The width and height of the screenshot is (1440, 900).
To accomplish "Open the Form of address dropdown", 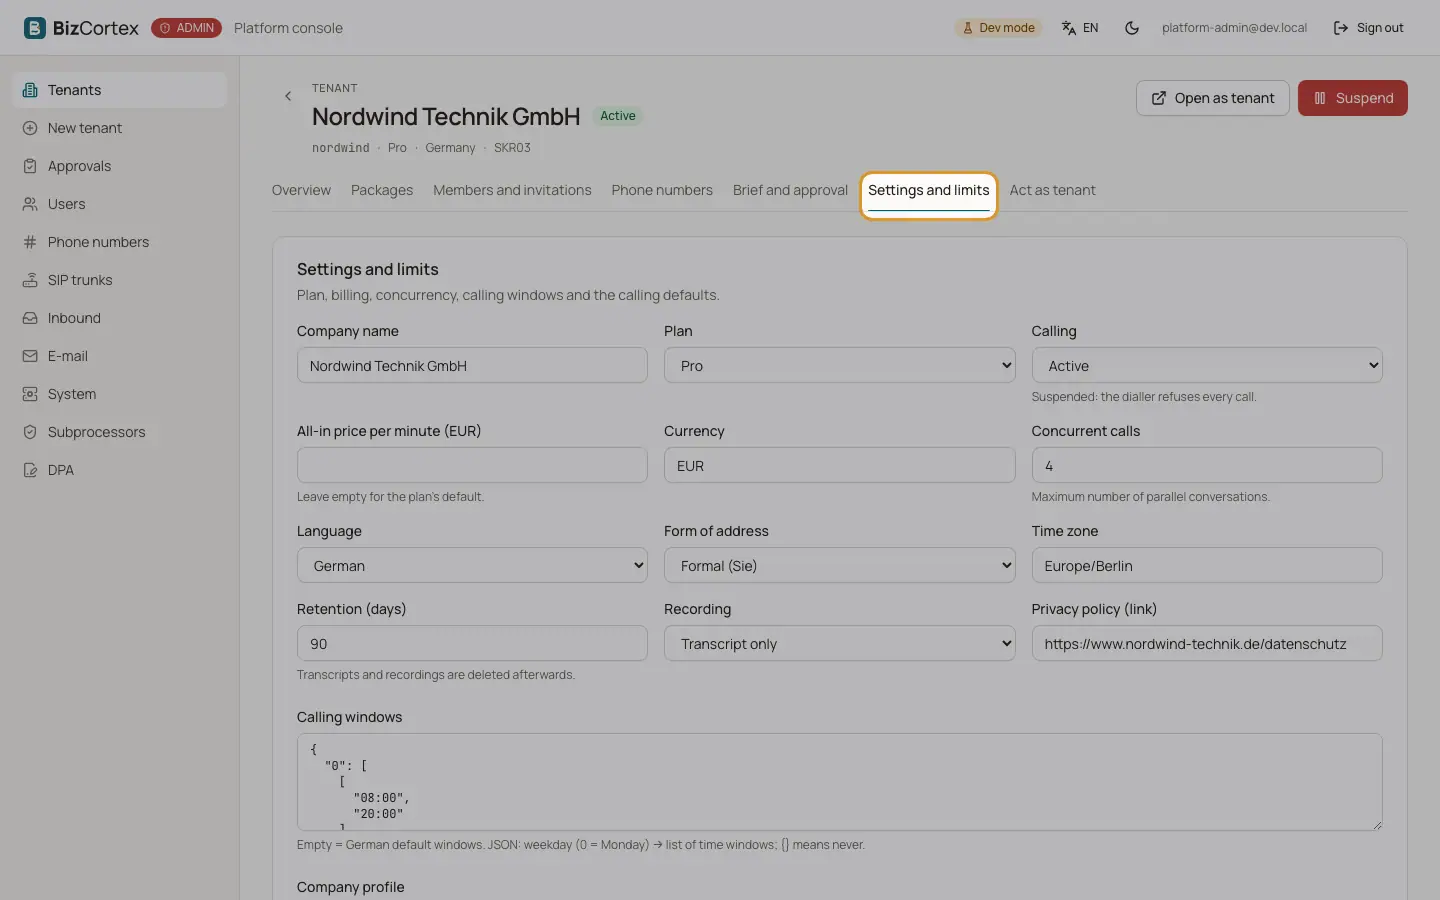I will point(839,565).
